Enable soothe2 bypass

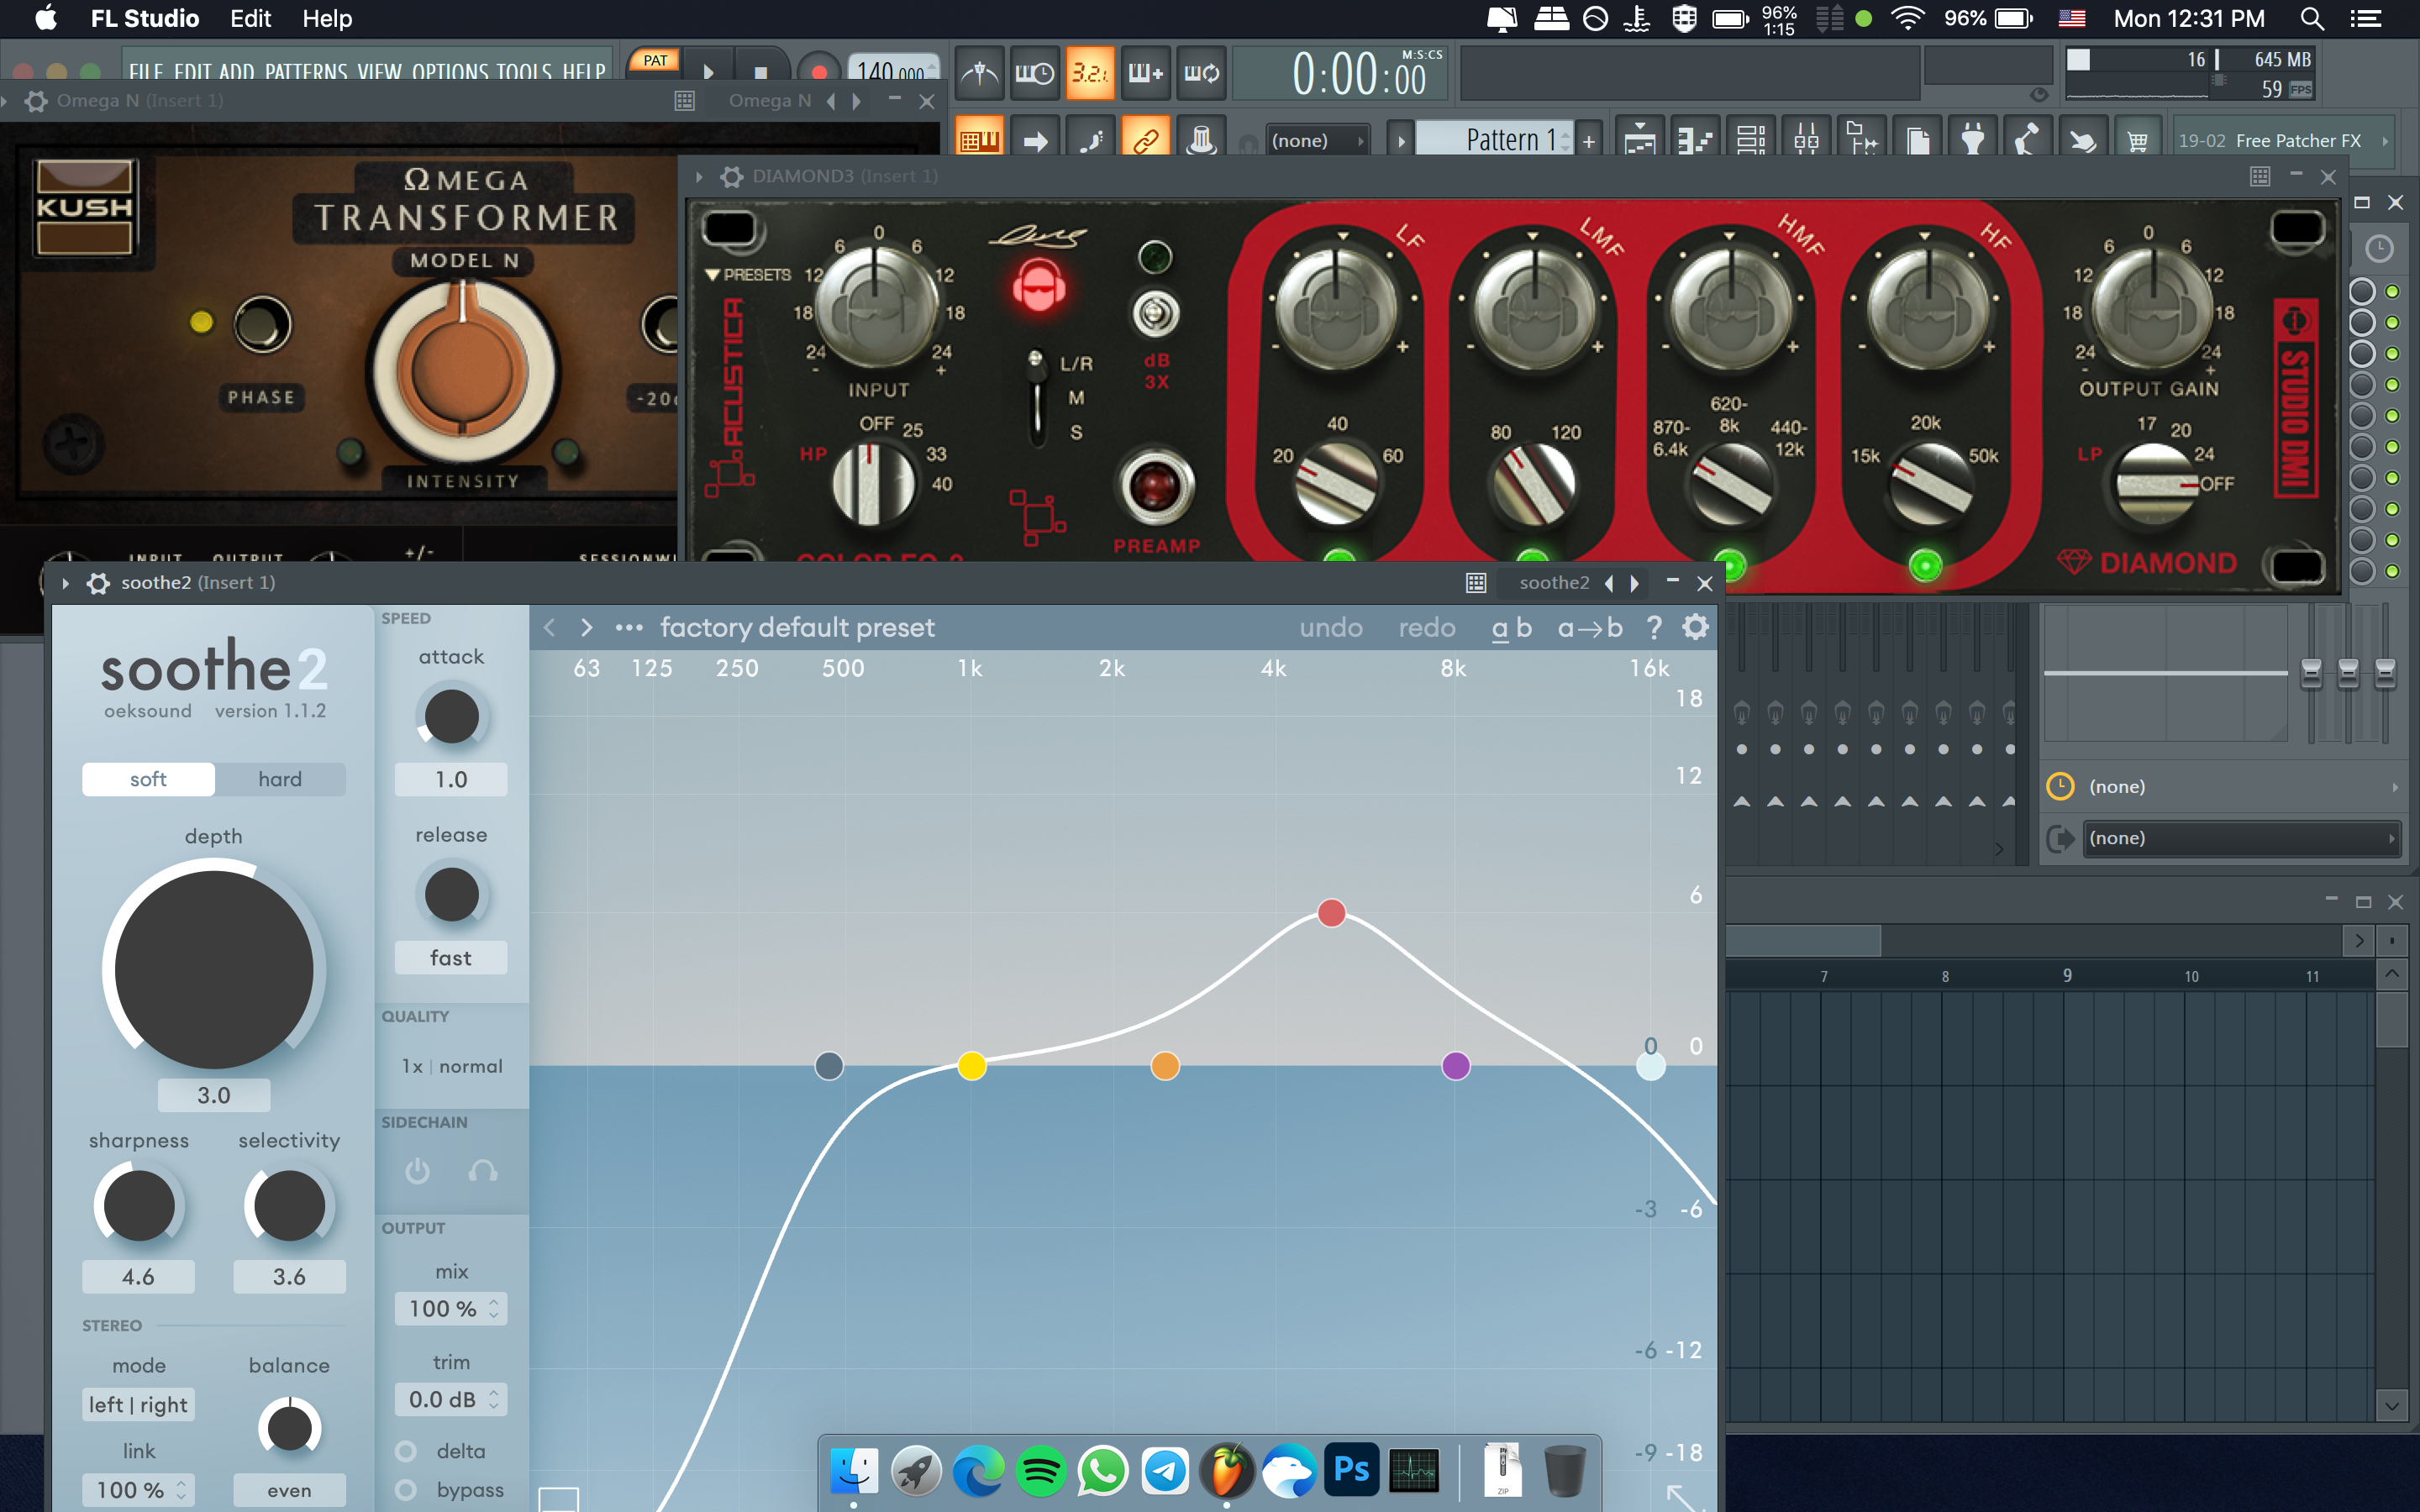pos(406,1490)
